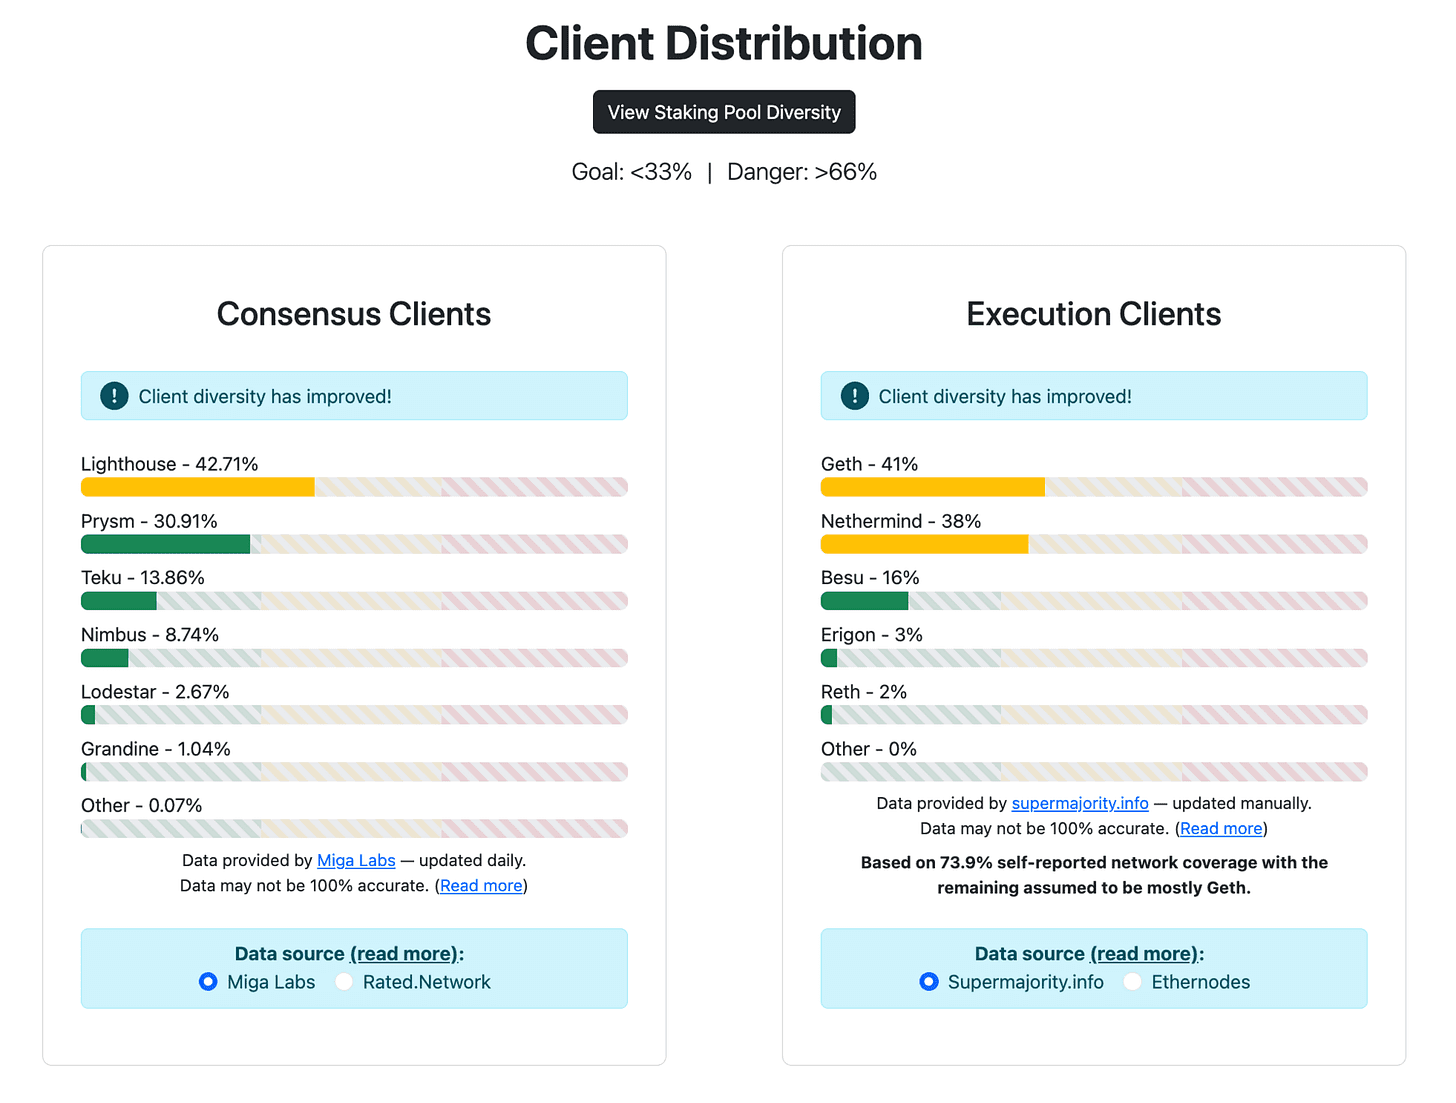This screenshot has width=1456, height=1103.
Task: Select the Rated.Network data source
Action: pos(344,982)
